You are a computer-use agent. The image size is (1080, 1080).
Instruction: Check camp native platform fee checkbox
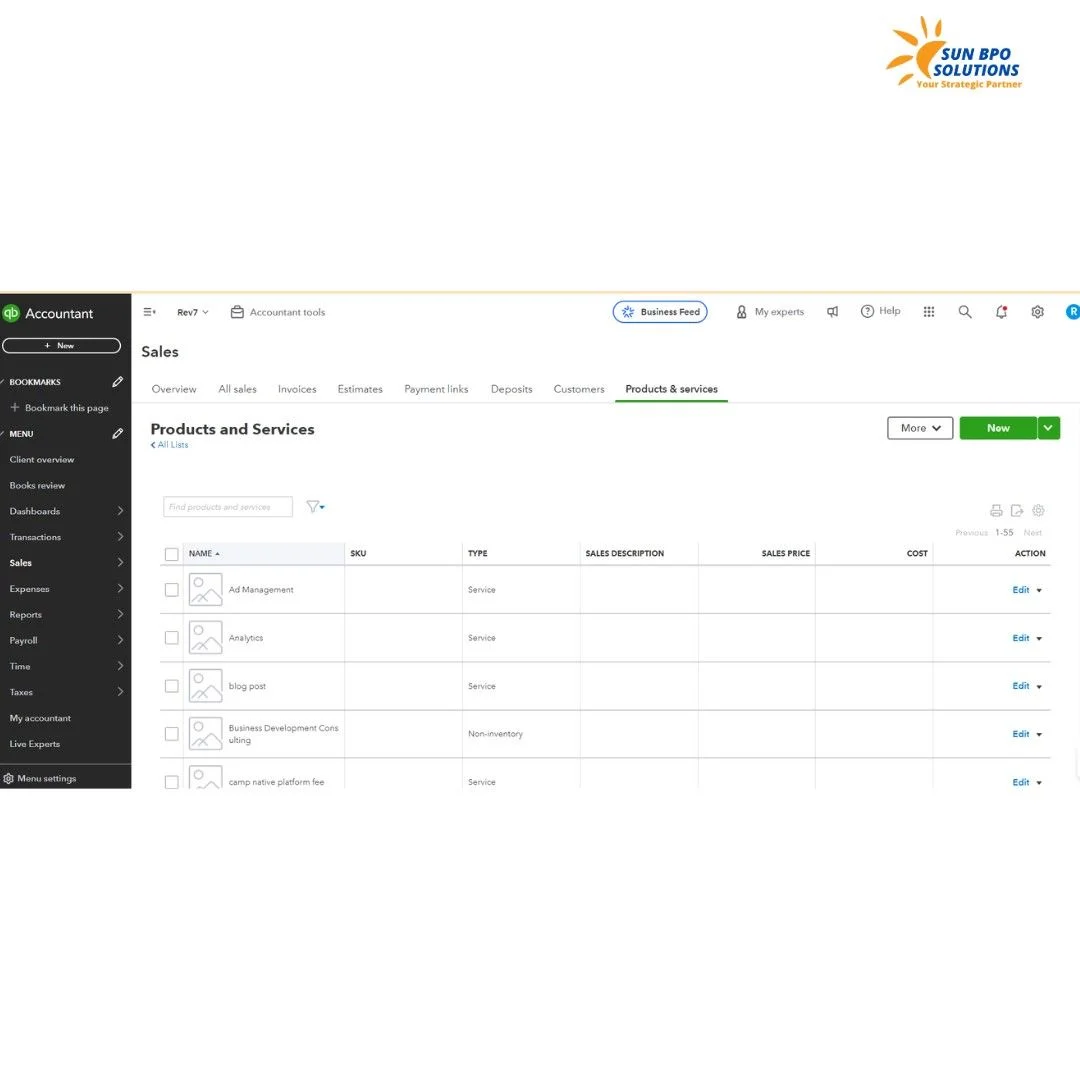(172, 782)
